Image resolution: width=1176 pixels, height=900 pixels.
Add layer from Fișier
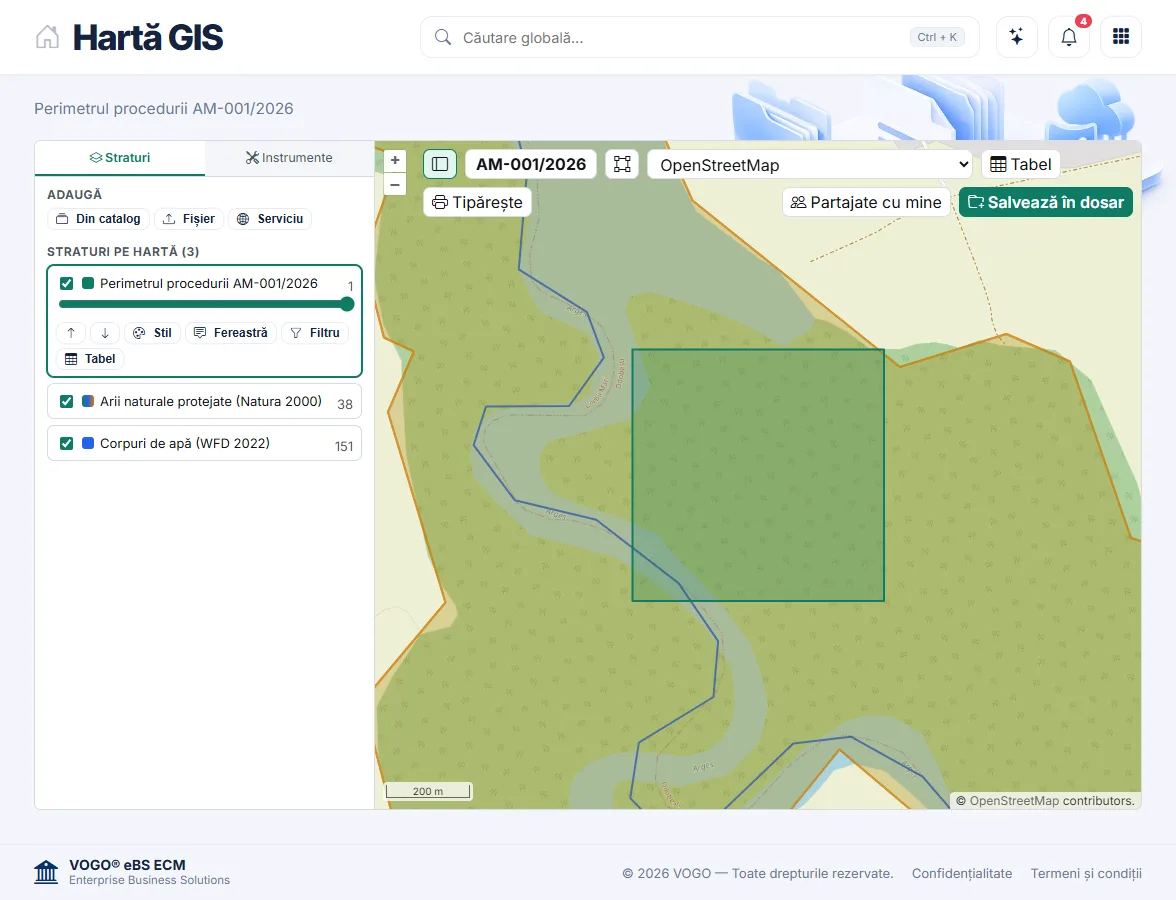(189, 219)
